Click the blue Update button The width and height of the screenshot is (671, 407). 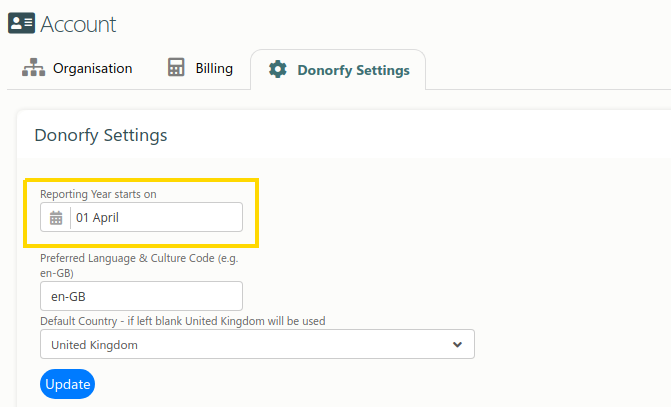pyautogui.click(x=68, y=384)
